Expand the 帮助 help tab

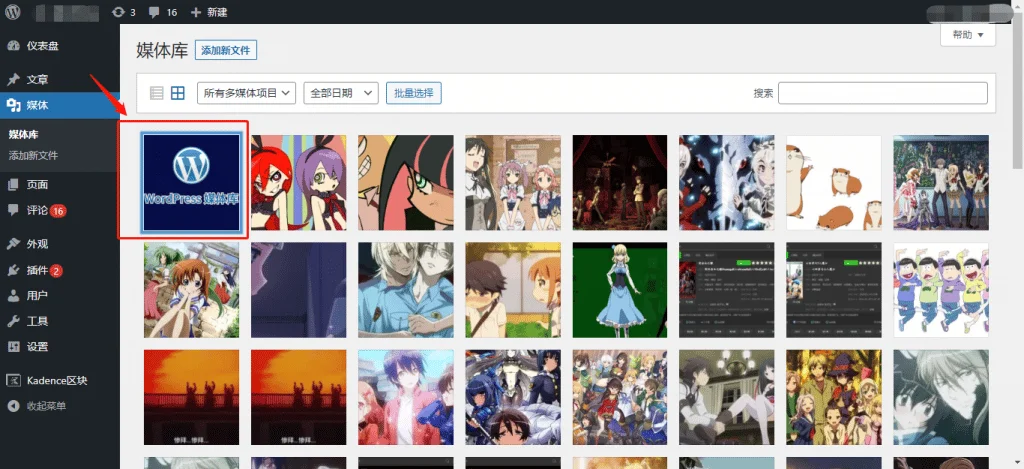pos(968,35)
